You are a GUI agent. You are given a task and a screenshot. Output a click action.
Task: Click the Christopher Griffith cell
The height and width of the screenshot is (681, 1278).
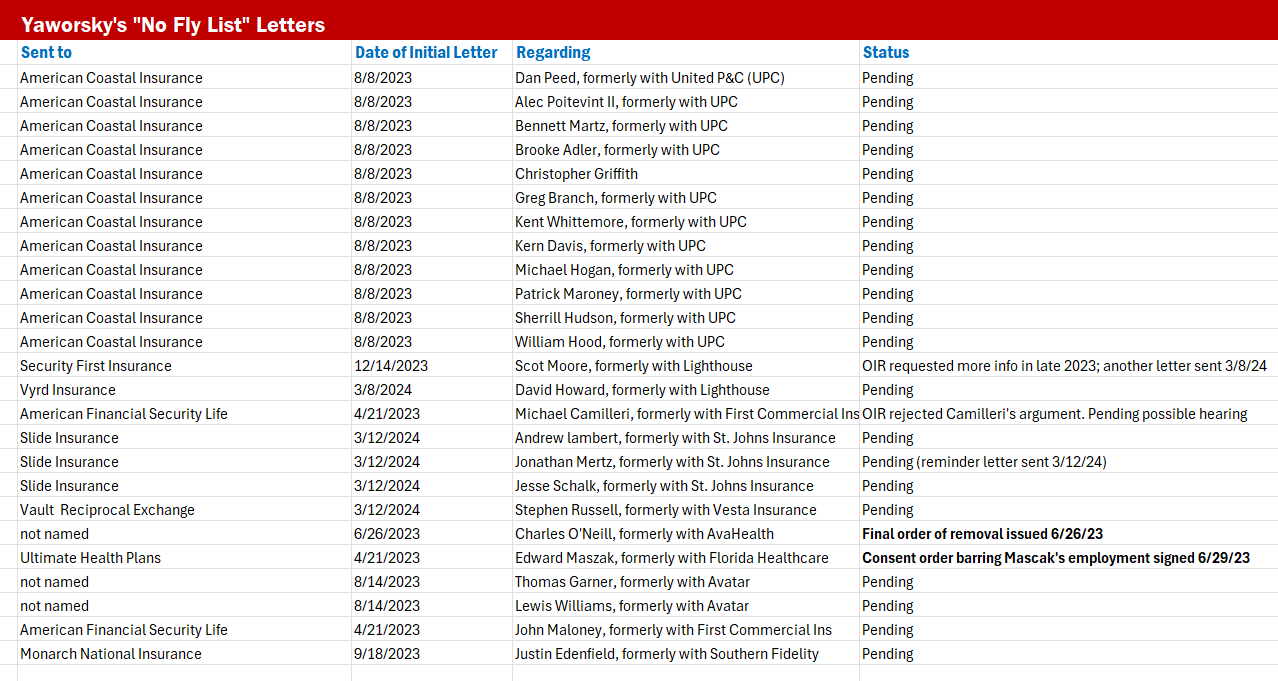(576, 174)
